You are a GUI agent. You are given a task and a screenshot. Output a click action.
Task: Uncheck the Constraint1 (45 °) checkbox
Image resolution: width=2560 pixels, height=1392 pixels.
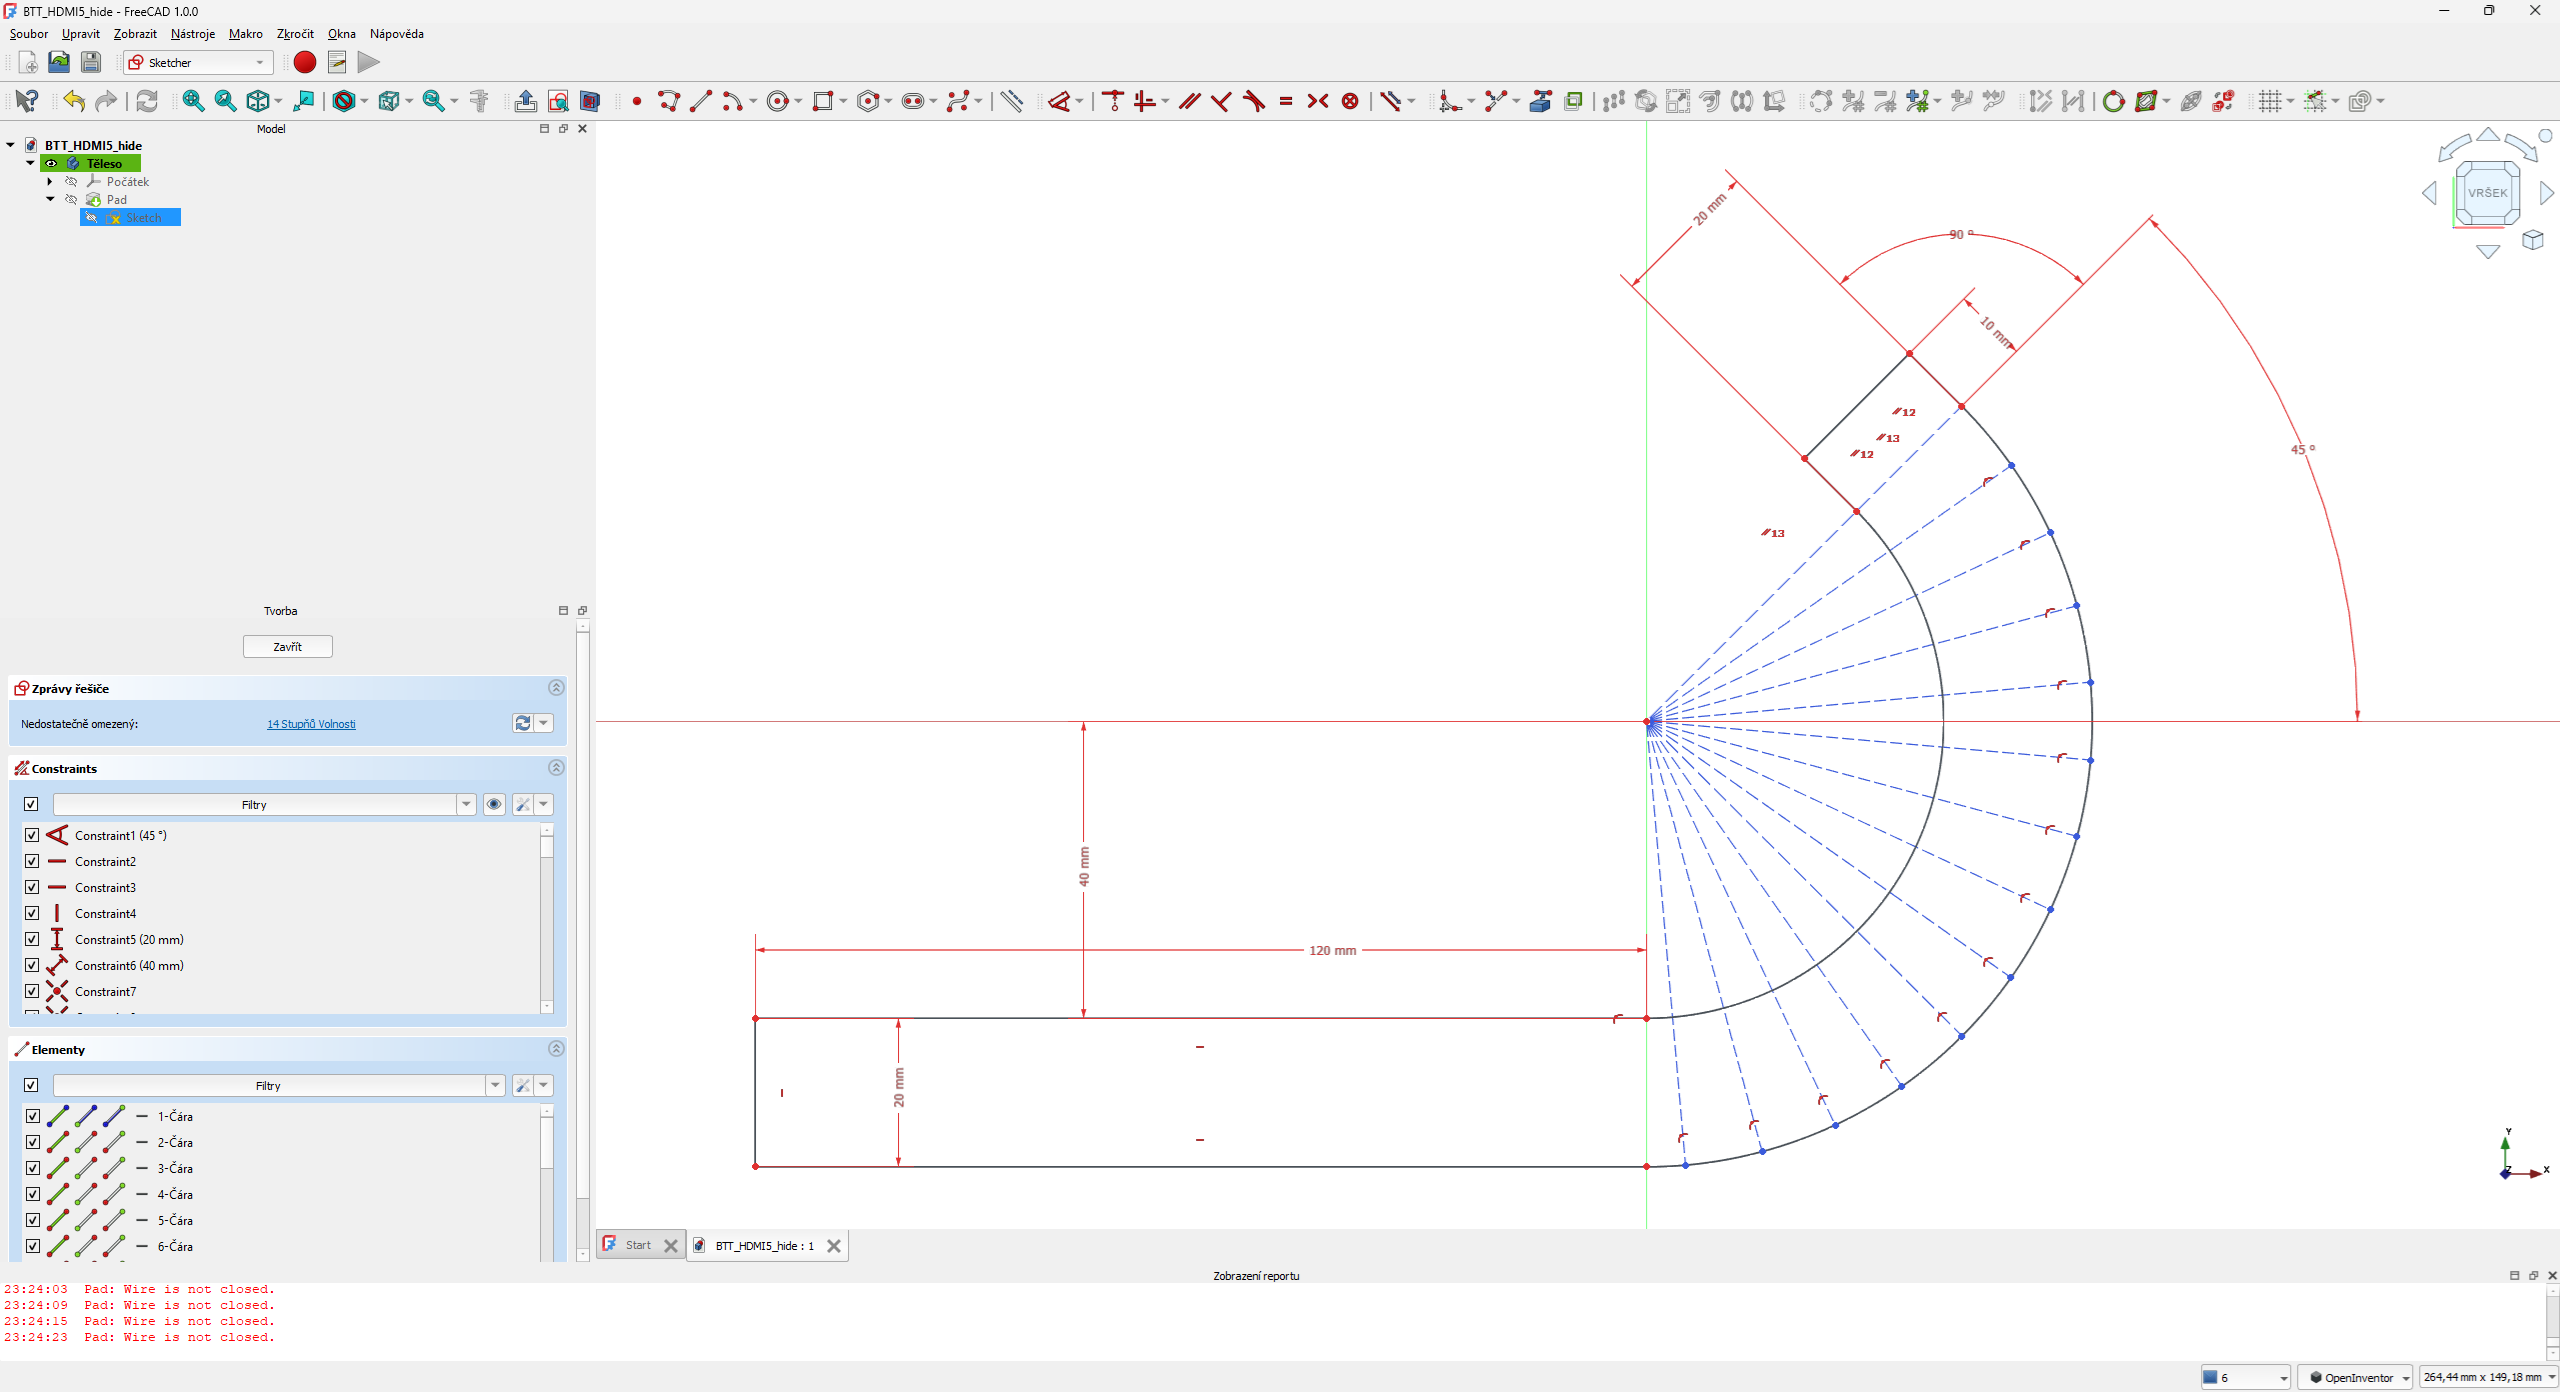[32, 835]
